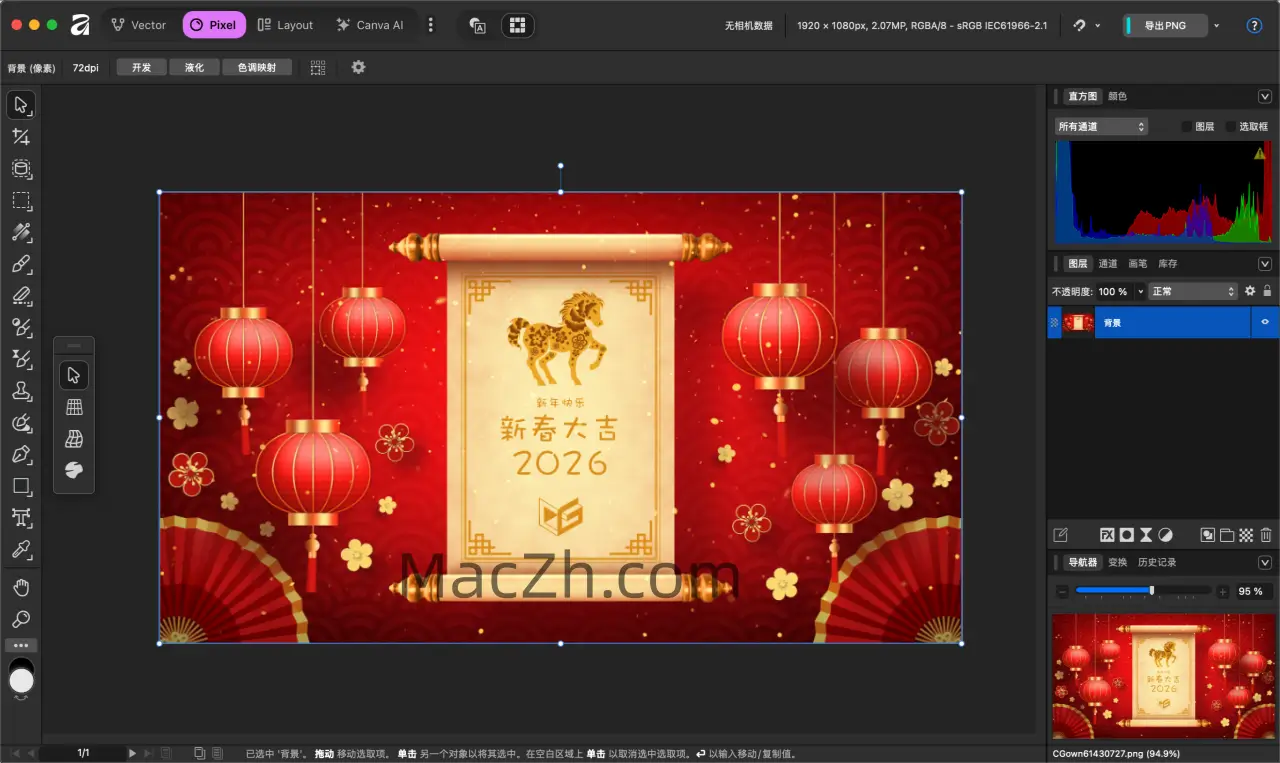The width and height of the screenshot is (1280, 763).
Task: Select the Zoom tool
Action: click(22, 620)
